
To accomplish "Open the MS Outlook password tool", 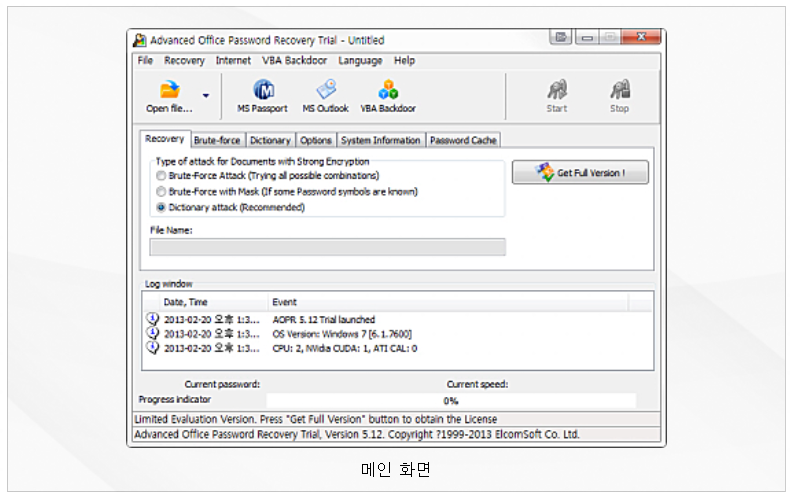I will point(325,96).
